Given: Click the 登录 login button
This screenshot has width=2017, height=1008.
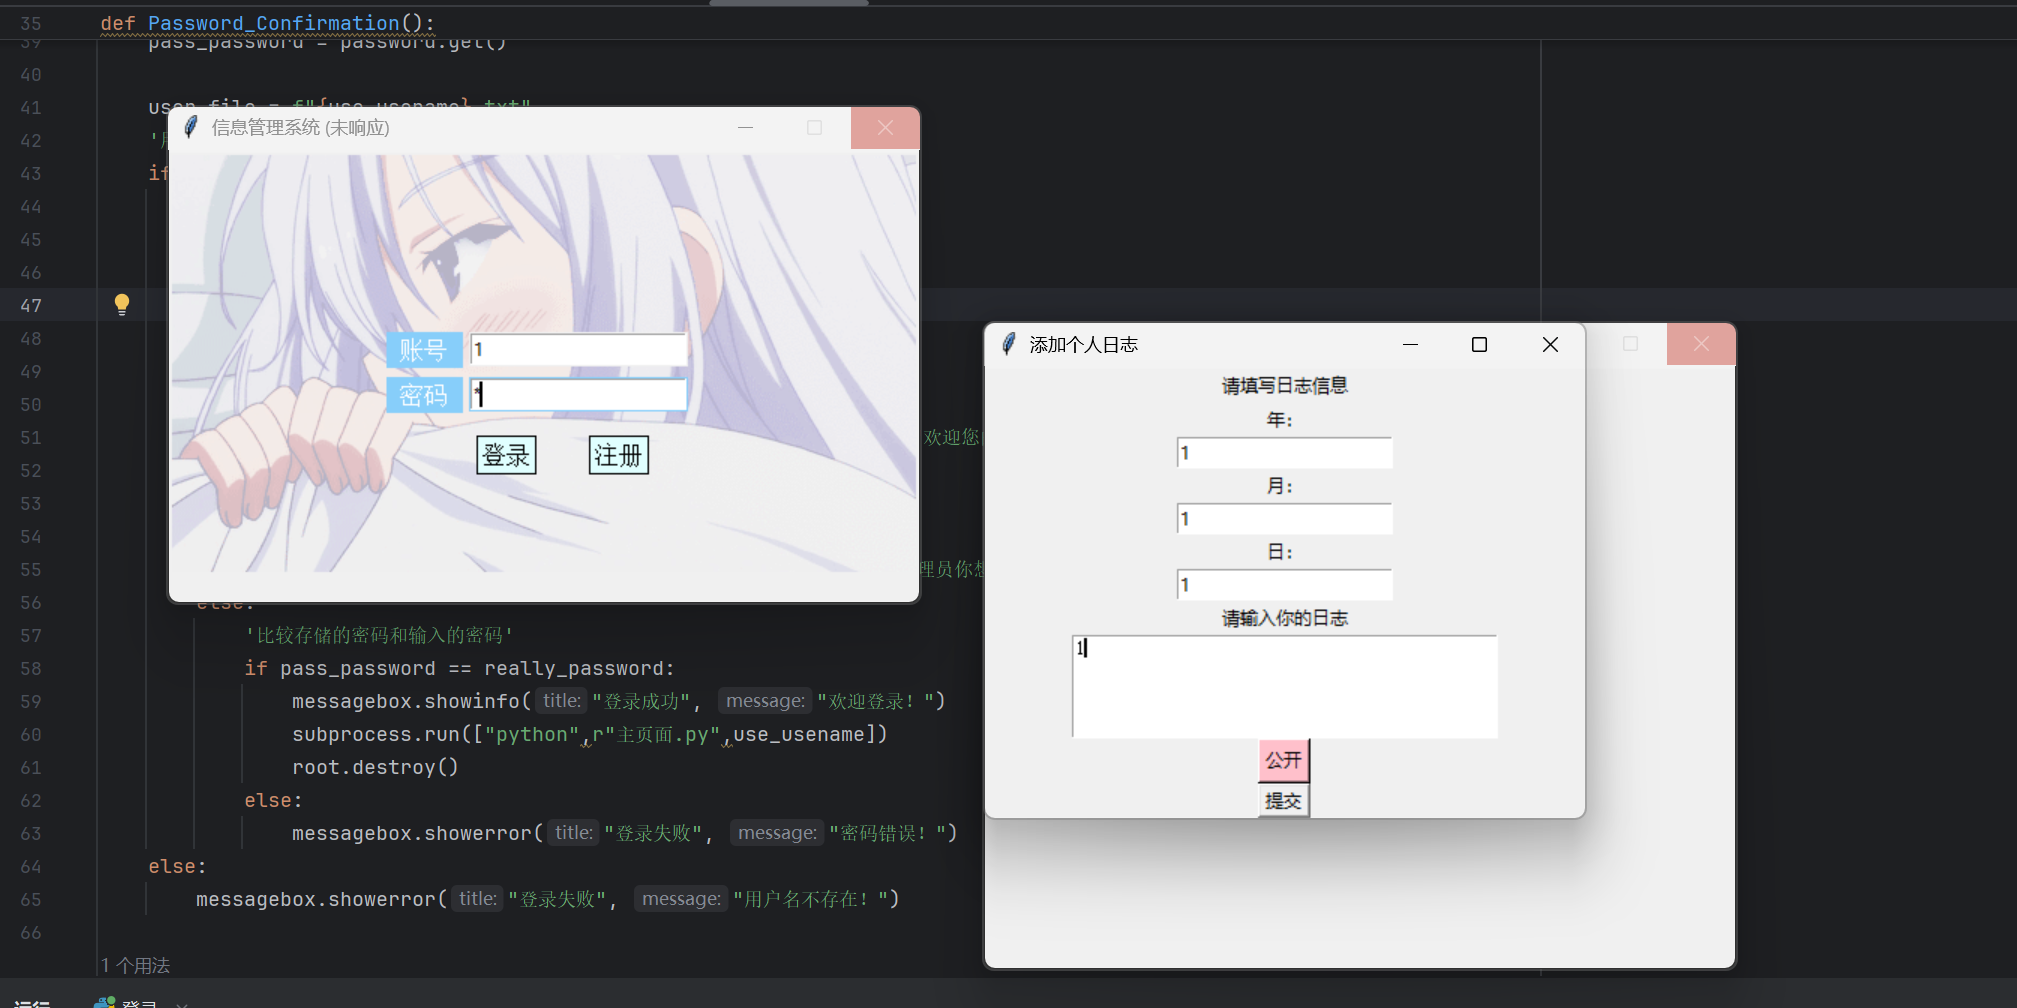Looking at the screenshot, I should [x=506, y=455].
